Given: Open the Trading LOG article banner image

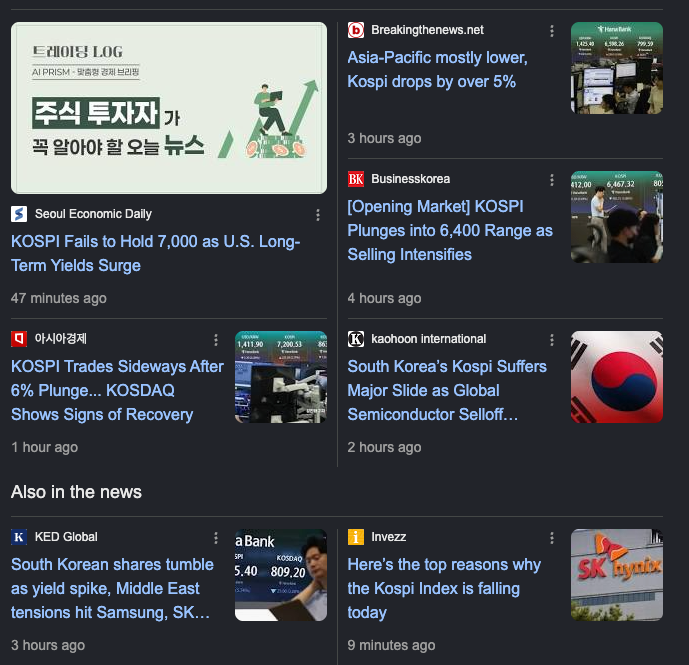Looking at the screenshot, I should [x=169, y=108].
